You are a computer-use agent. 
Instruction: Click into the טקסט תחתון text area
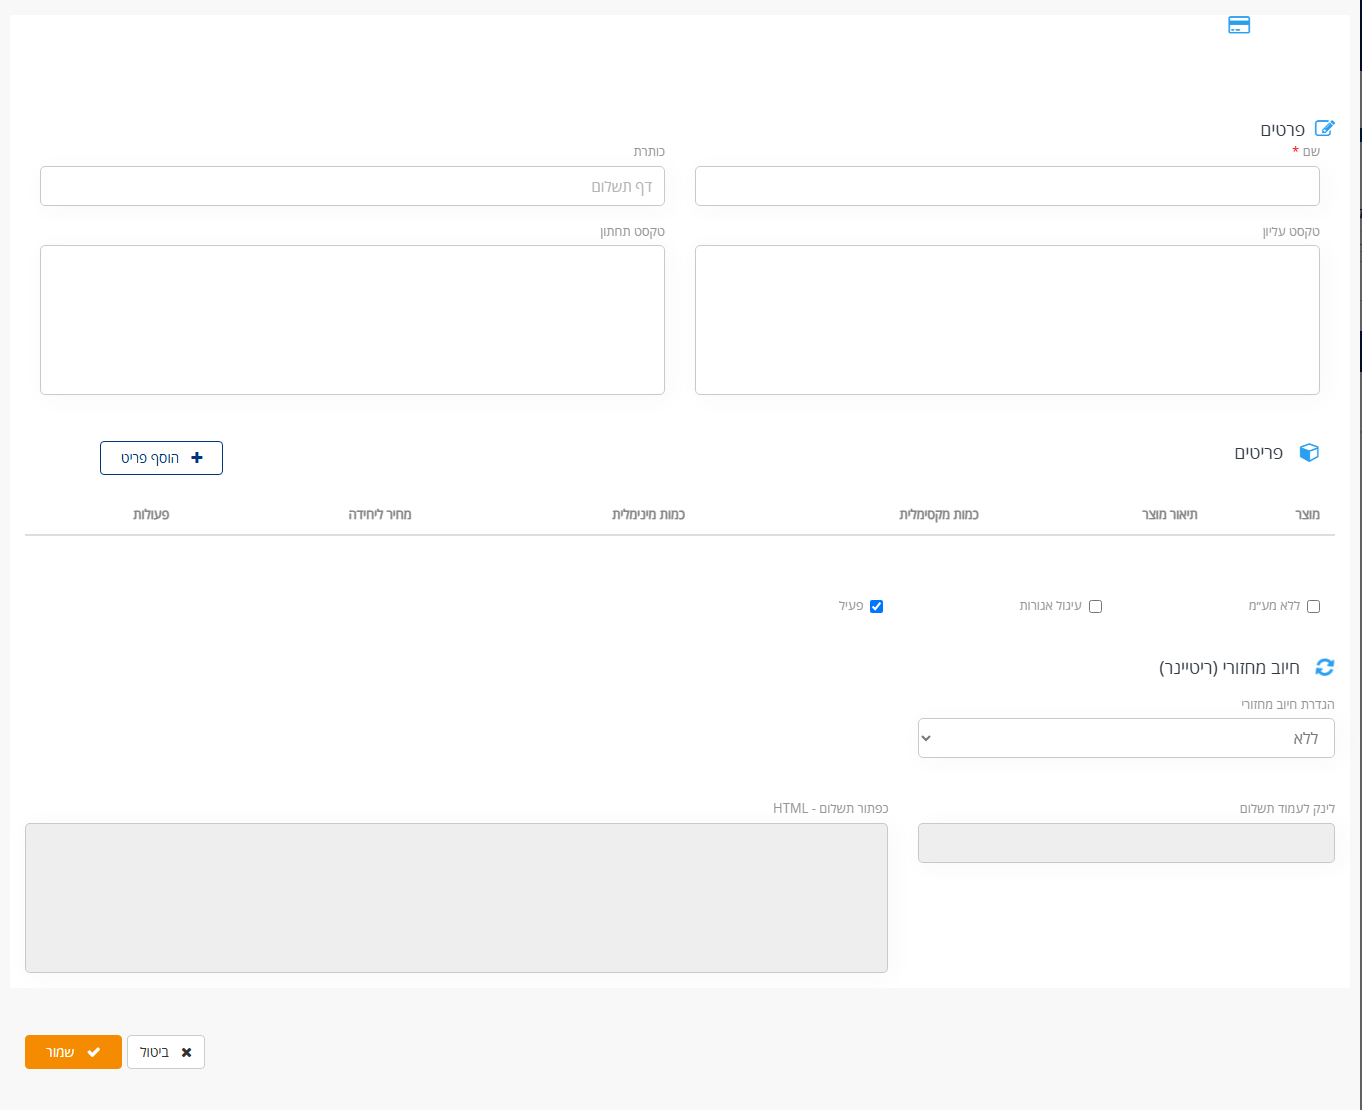tap(352, 320)
